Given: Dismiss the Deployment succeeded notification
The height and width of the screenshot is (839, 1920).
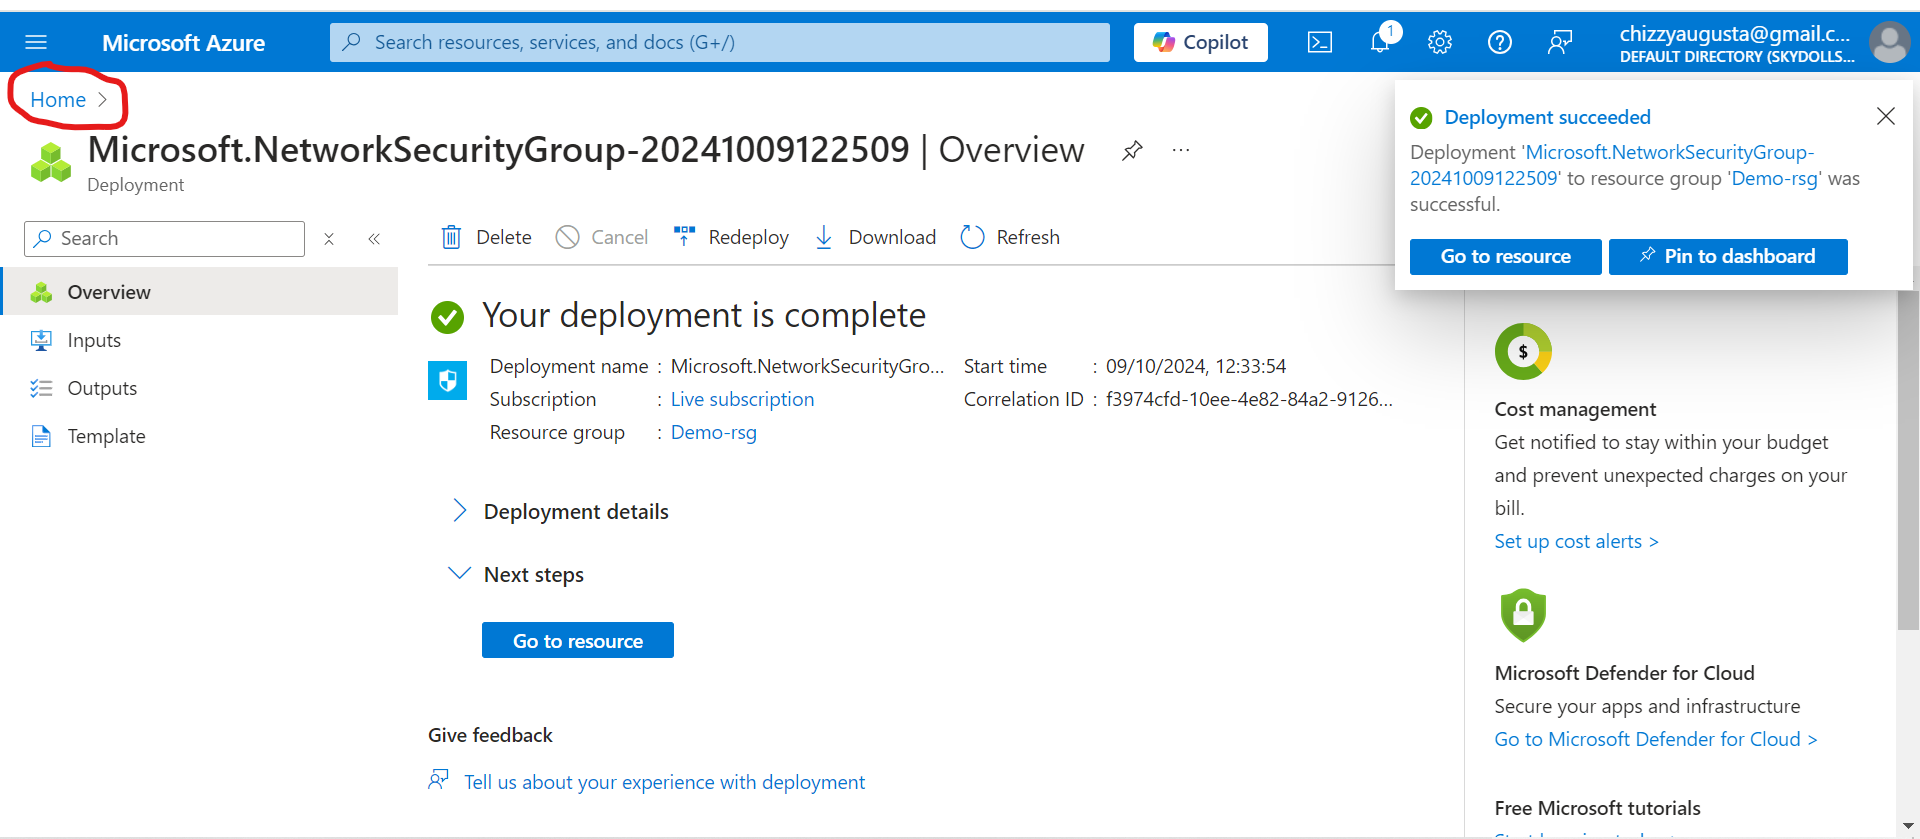Looking at the screenshot, I should tap(1885, 117).
